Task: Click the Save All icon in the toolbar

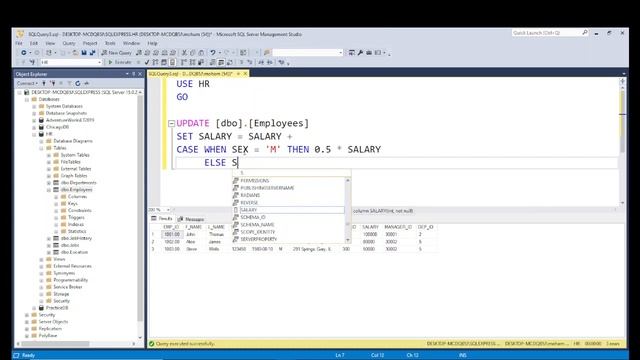Action: (92, 53)
